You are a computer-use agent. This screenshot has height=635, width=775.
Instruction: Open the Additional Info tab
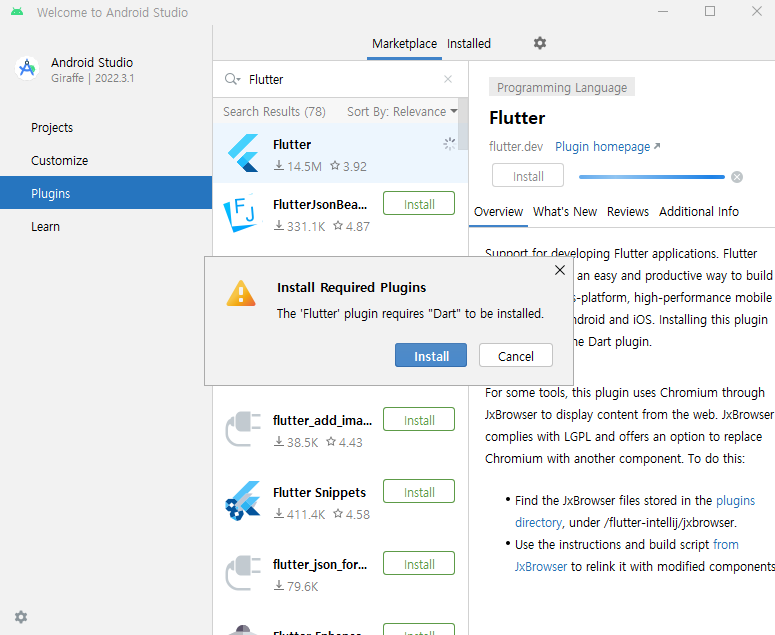click(x=699, y=212)
